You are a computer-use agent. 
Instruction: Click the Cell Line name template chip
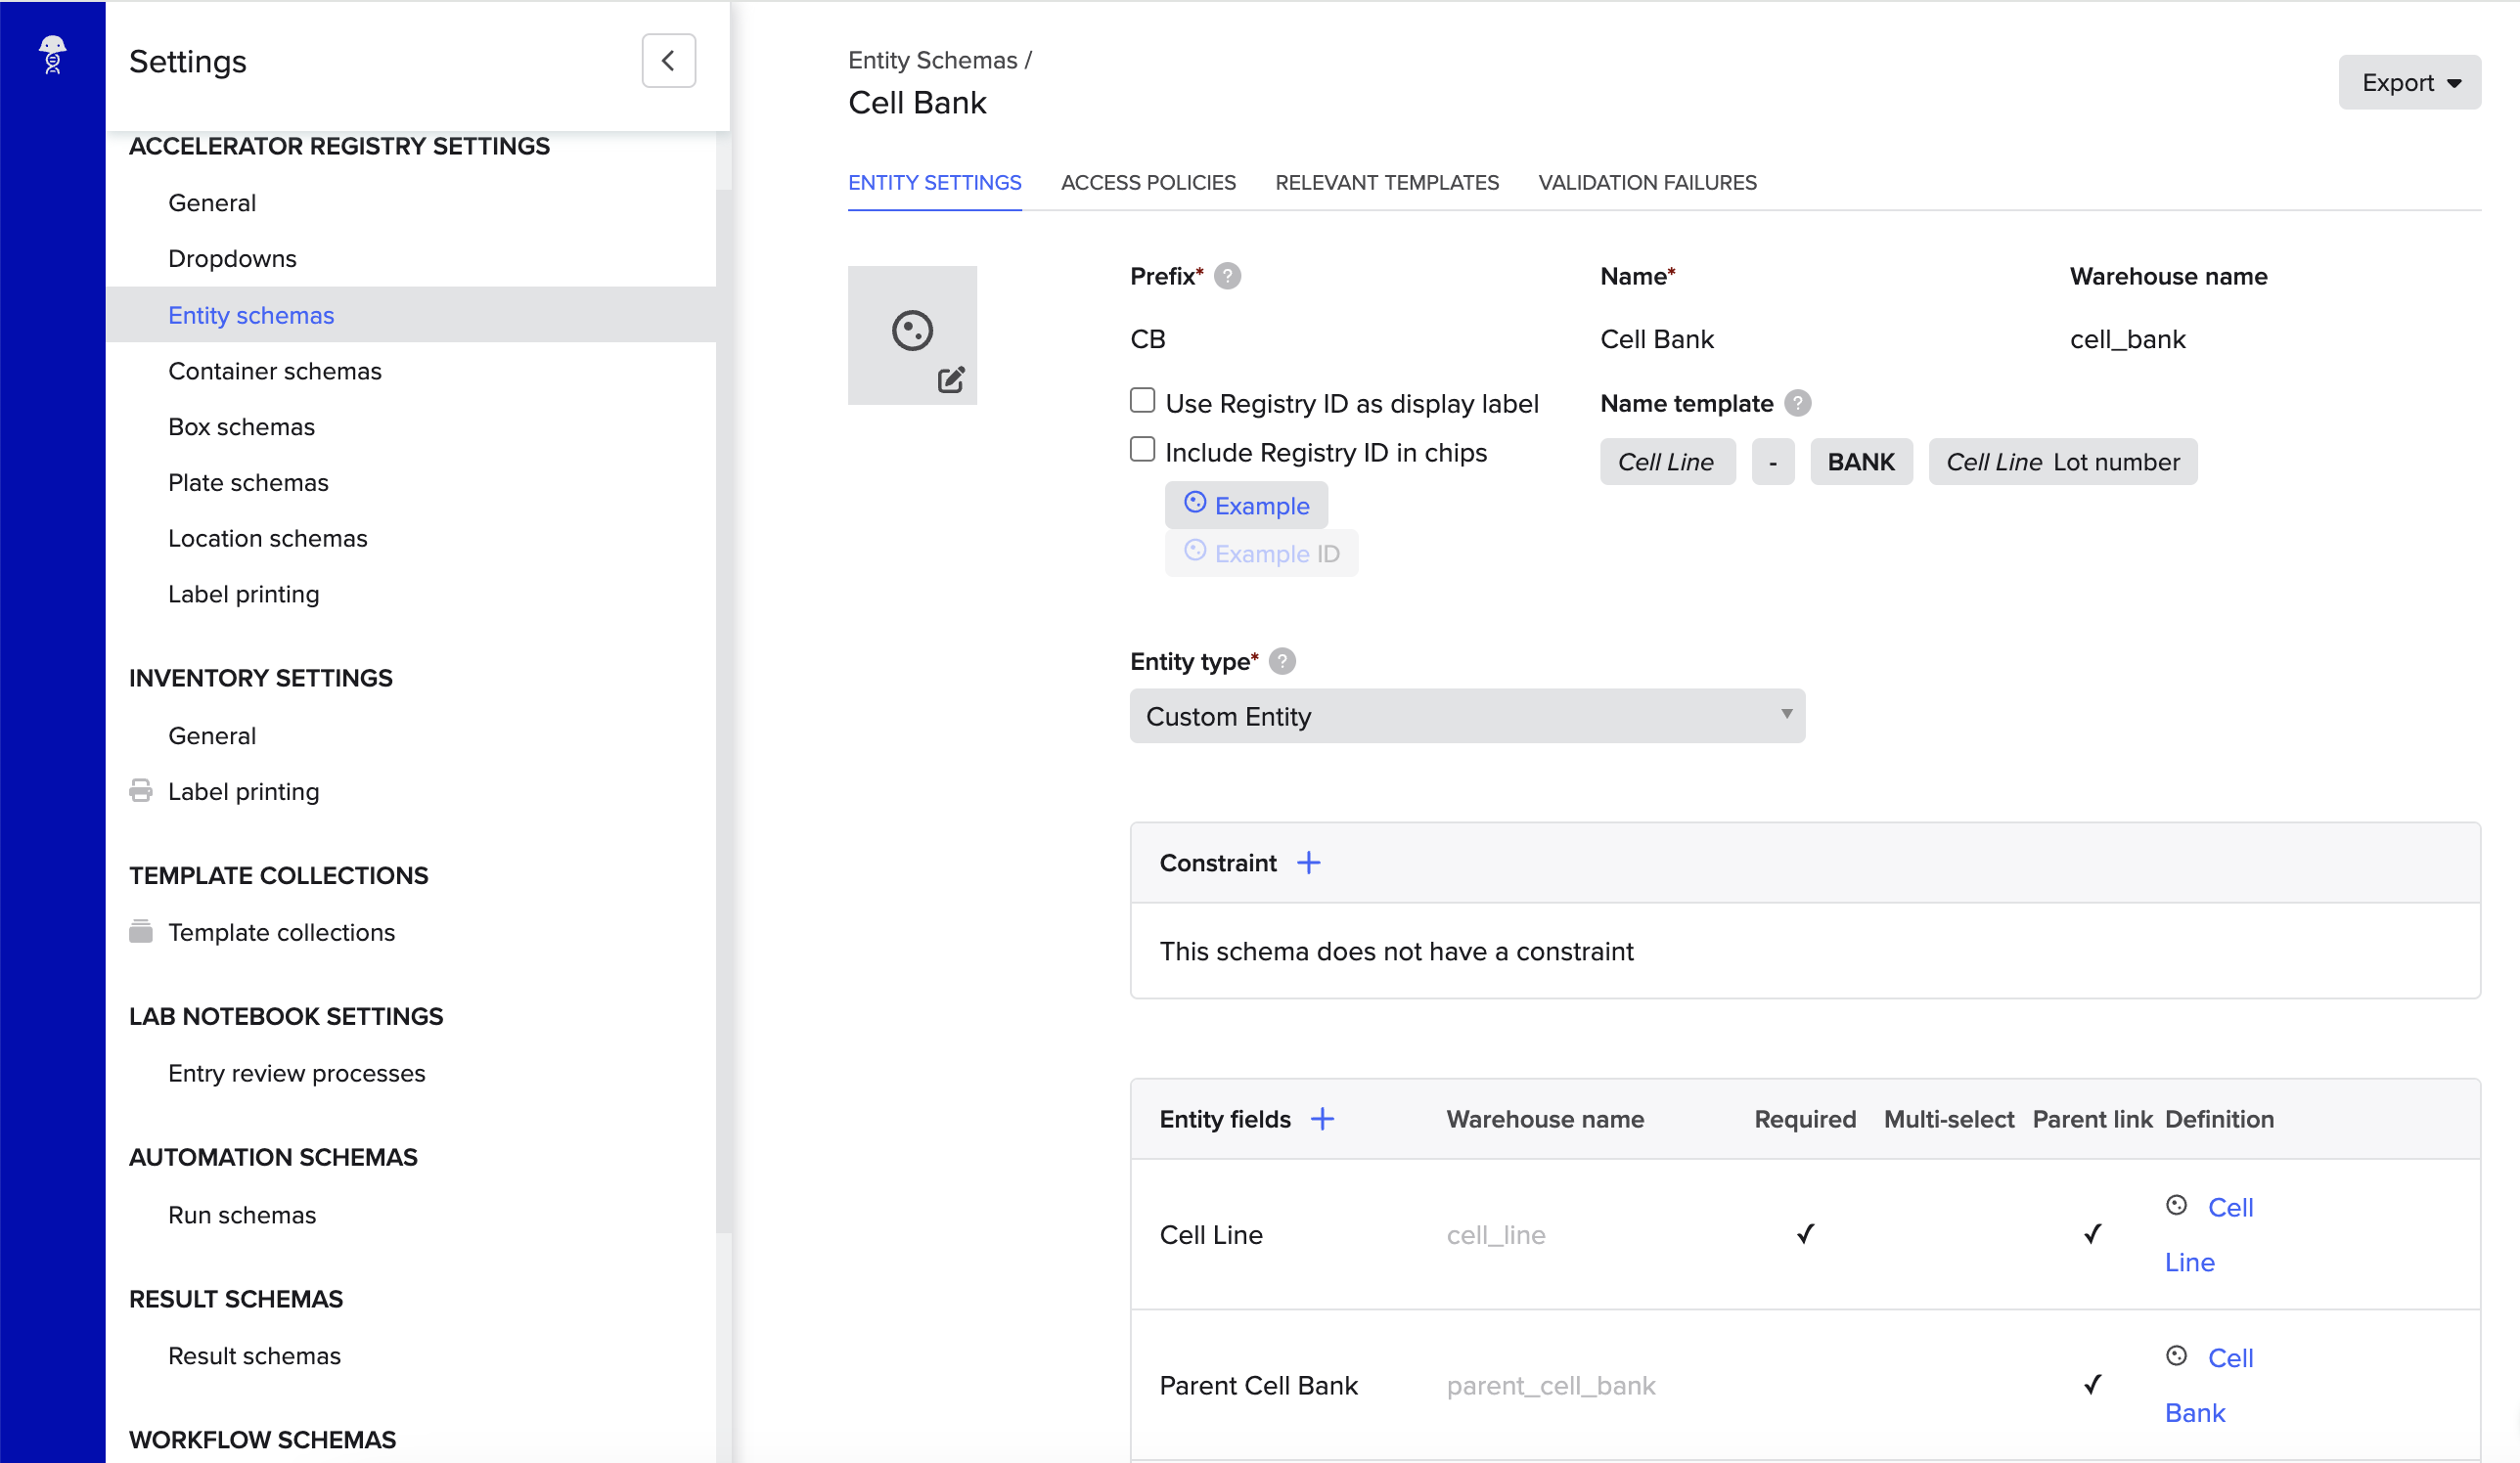1667,462
